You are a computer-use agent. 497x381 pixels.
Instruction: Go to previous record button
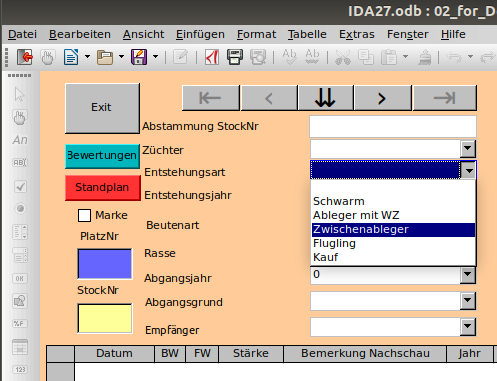pos(269,98)
